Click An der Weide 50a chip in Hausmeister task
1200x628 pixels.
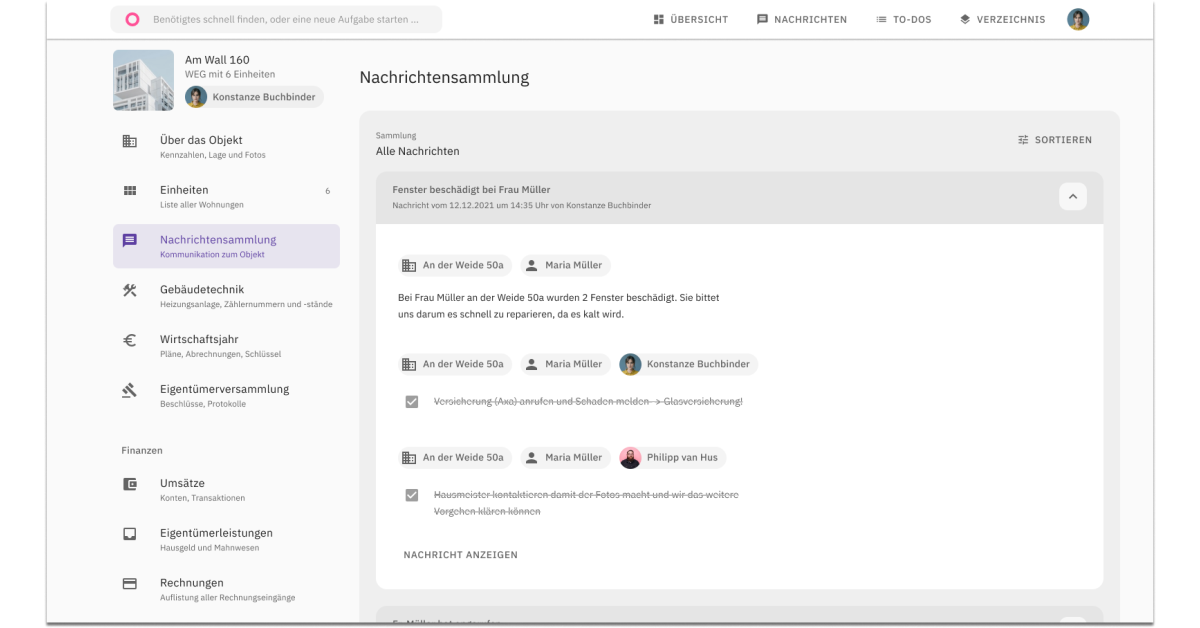[454, 457]
